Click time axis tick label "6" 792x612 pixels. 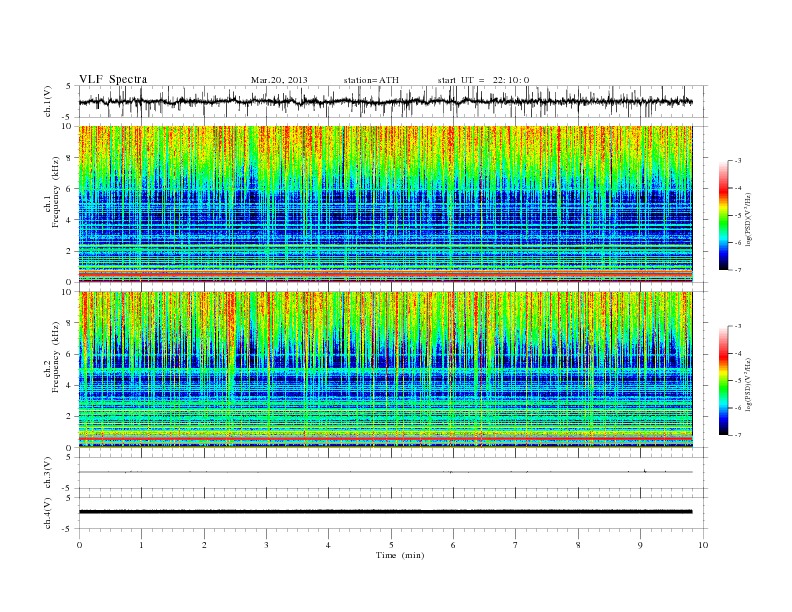[x=453, y=545]
